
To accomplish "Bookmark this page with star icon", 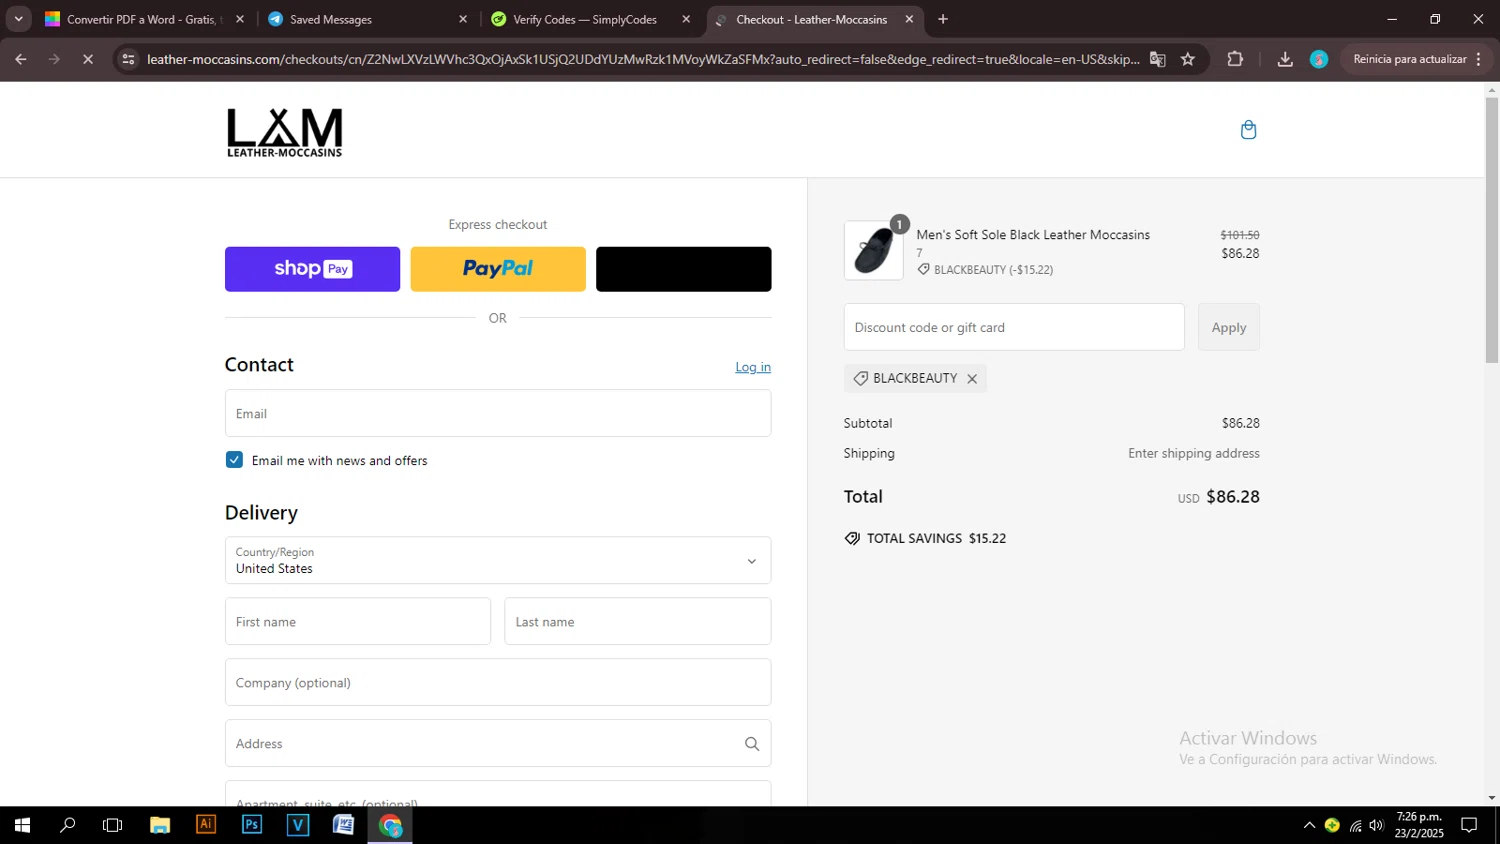I will coord(1188,59).
